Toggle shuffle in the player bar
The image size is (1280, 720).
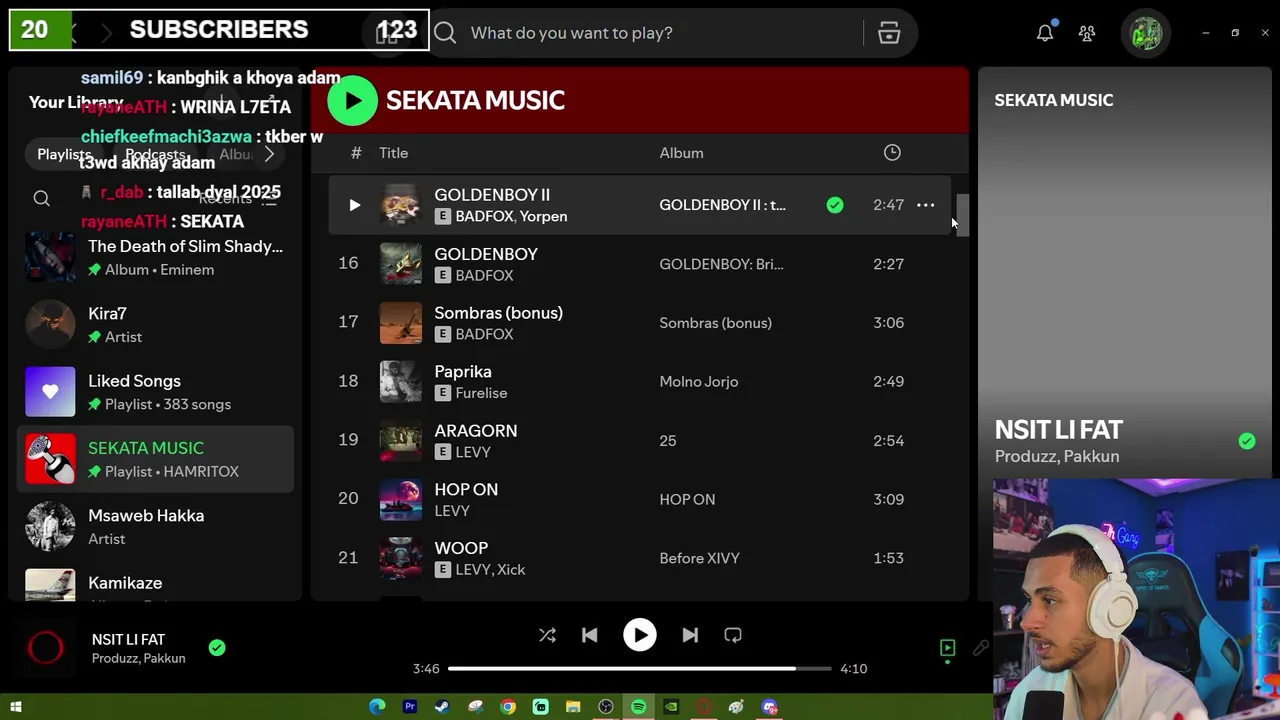[547, 635]
